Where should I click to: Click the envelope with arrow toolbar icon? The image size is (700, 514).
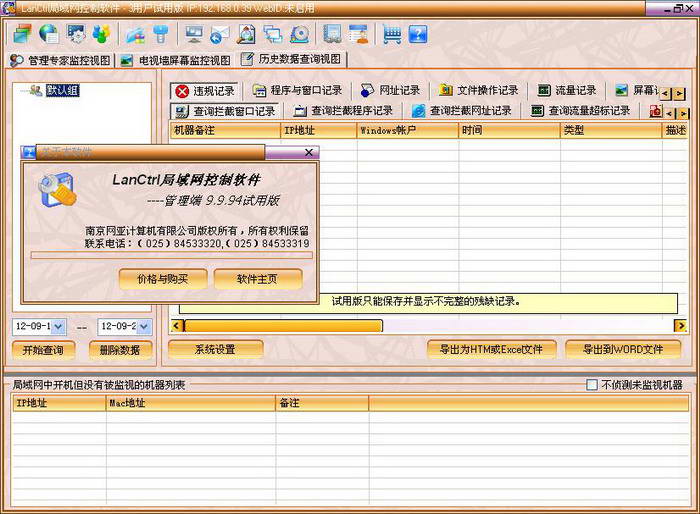tap(219, 34)
